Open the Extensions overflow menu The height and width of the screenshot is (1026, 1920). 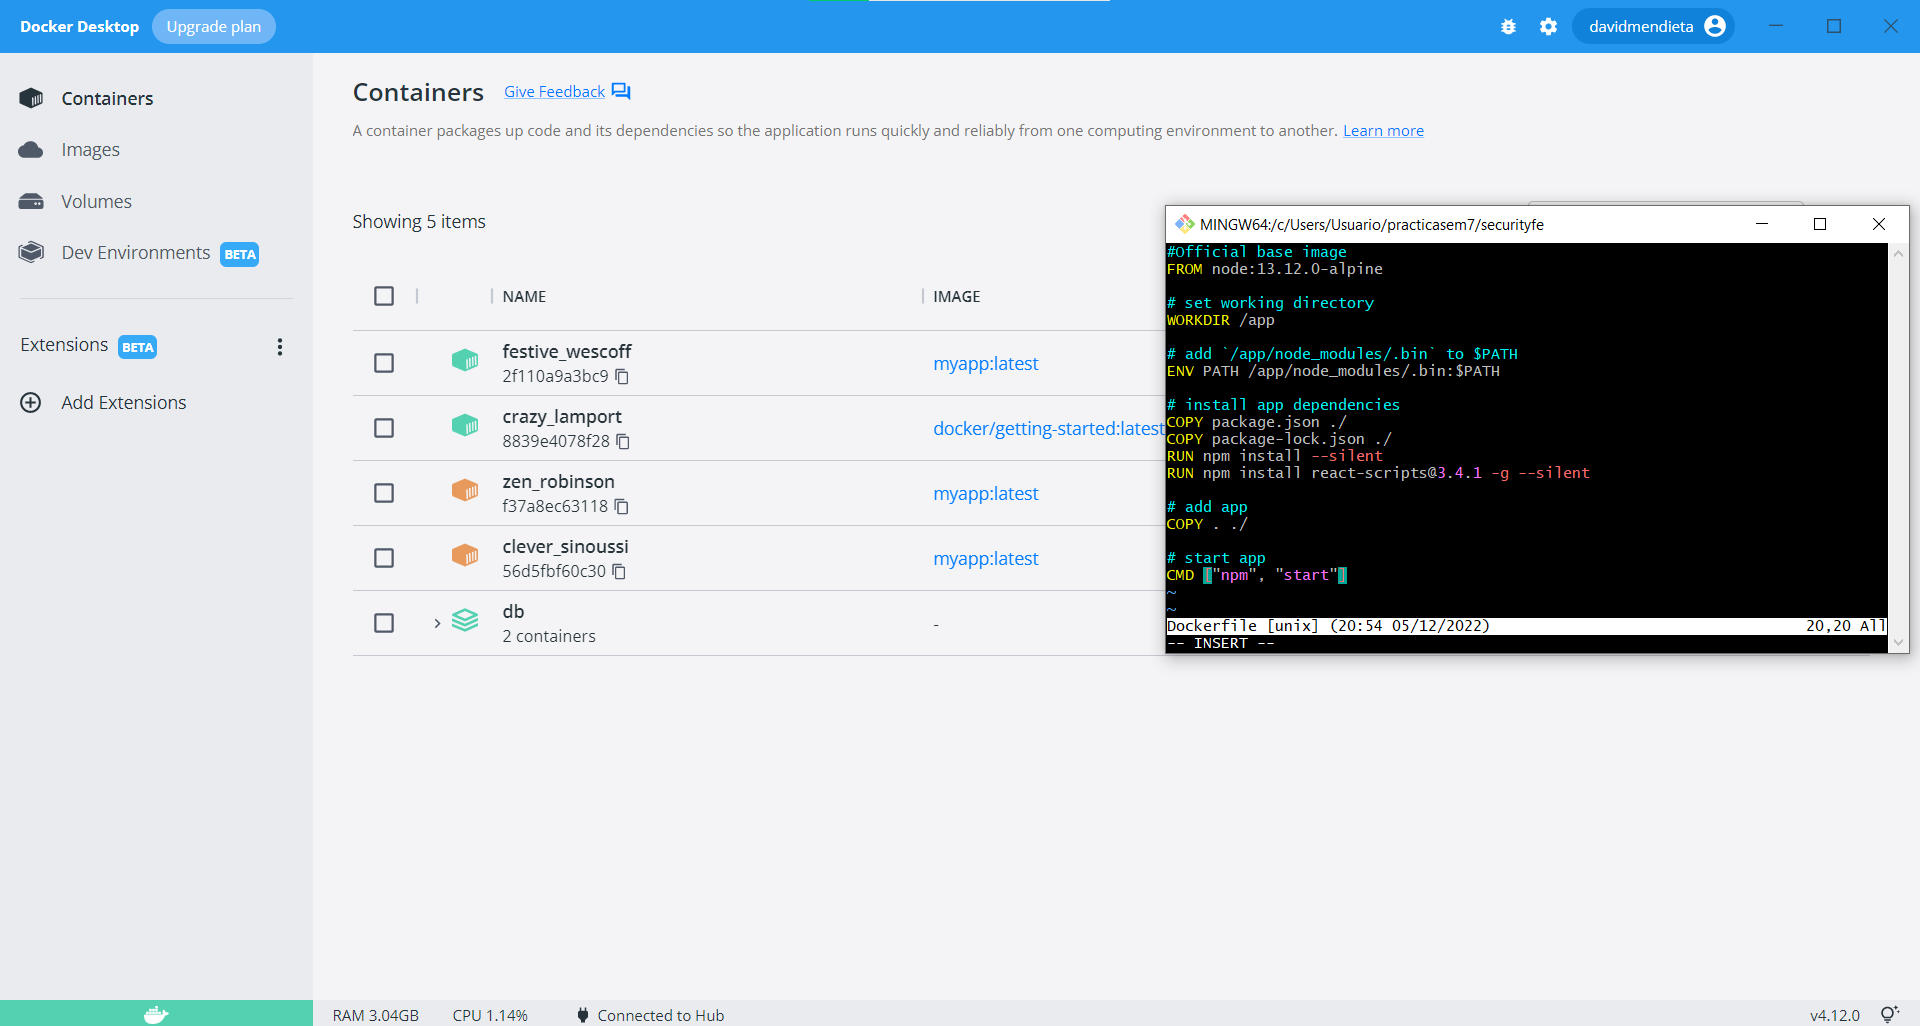[280, 347]
